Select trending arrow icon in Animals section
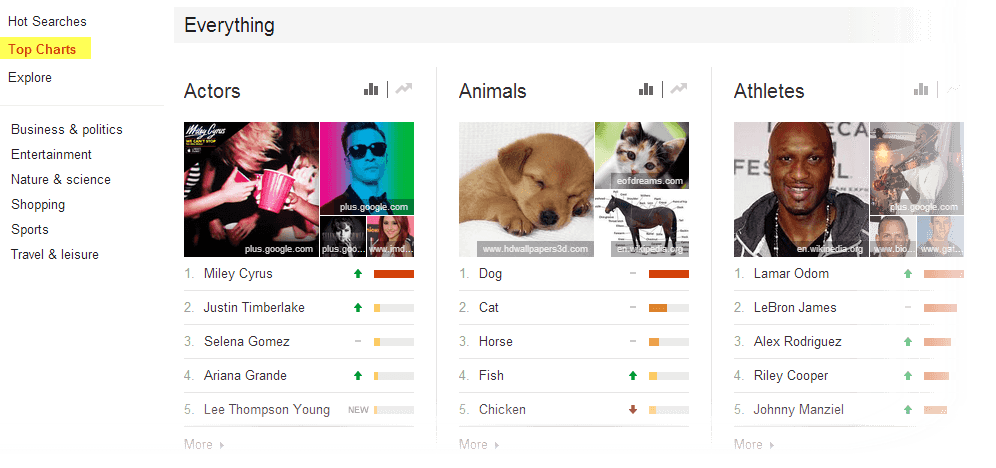This screenshot has width=996, height=468. [678, 89]
